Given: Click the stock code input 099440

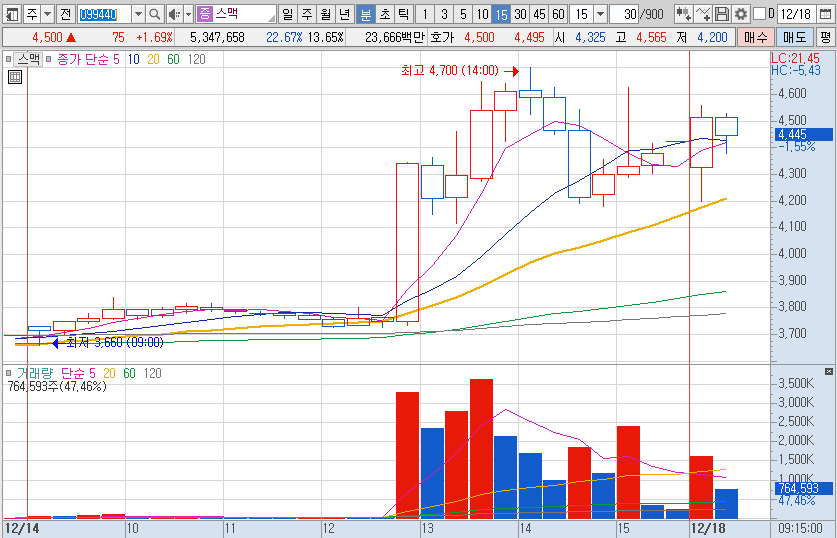Looking at the screenshot, I should 104,14.
